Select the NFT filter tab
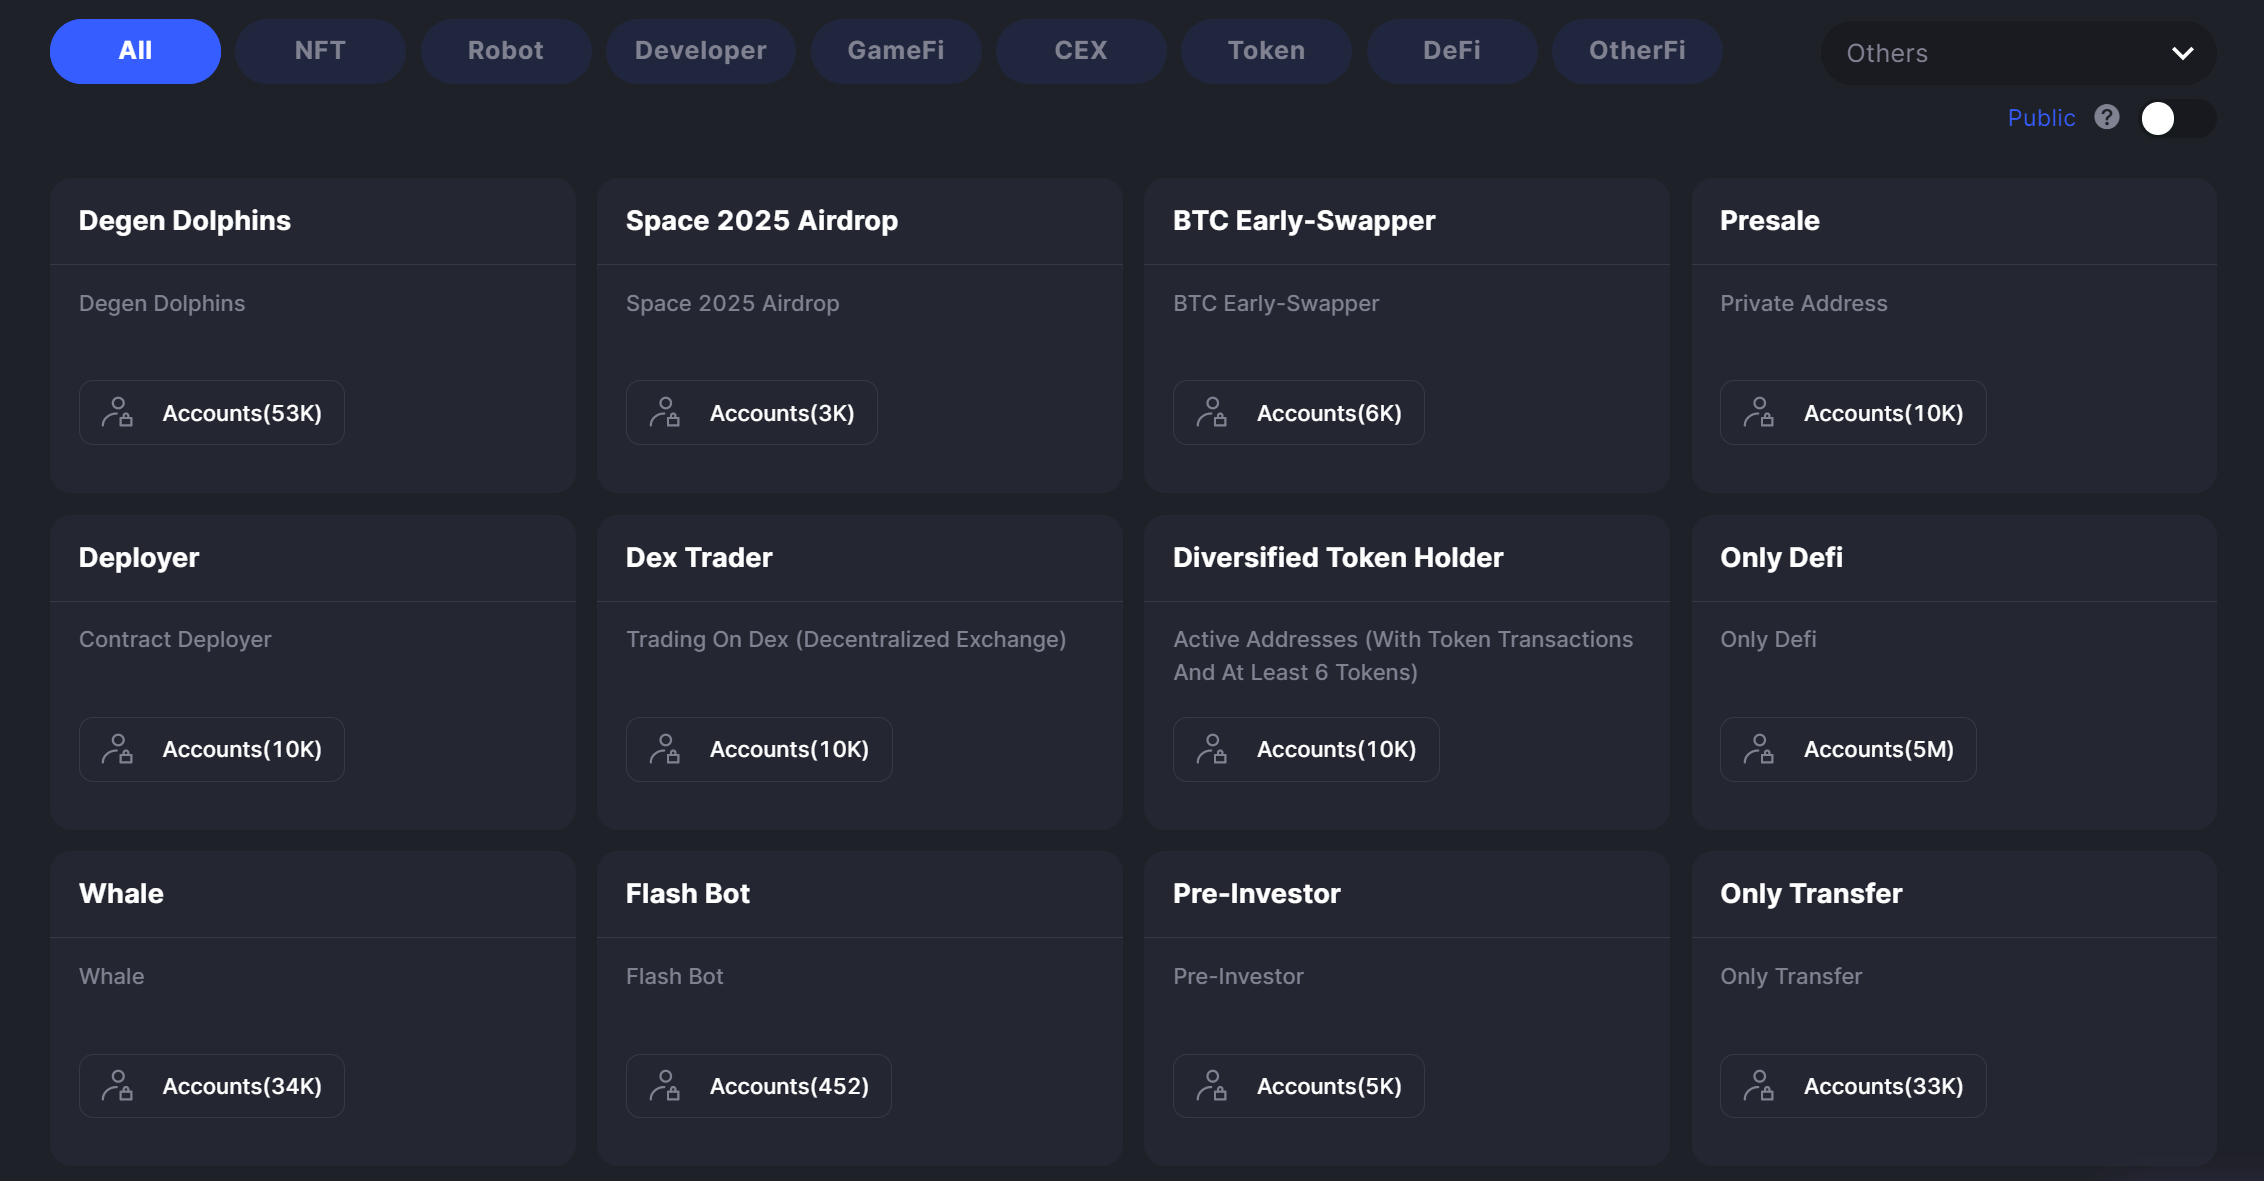 click(320, 51)
